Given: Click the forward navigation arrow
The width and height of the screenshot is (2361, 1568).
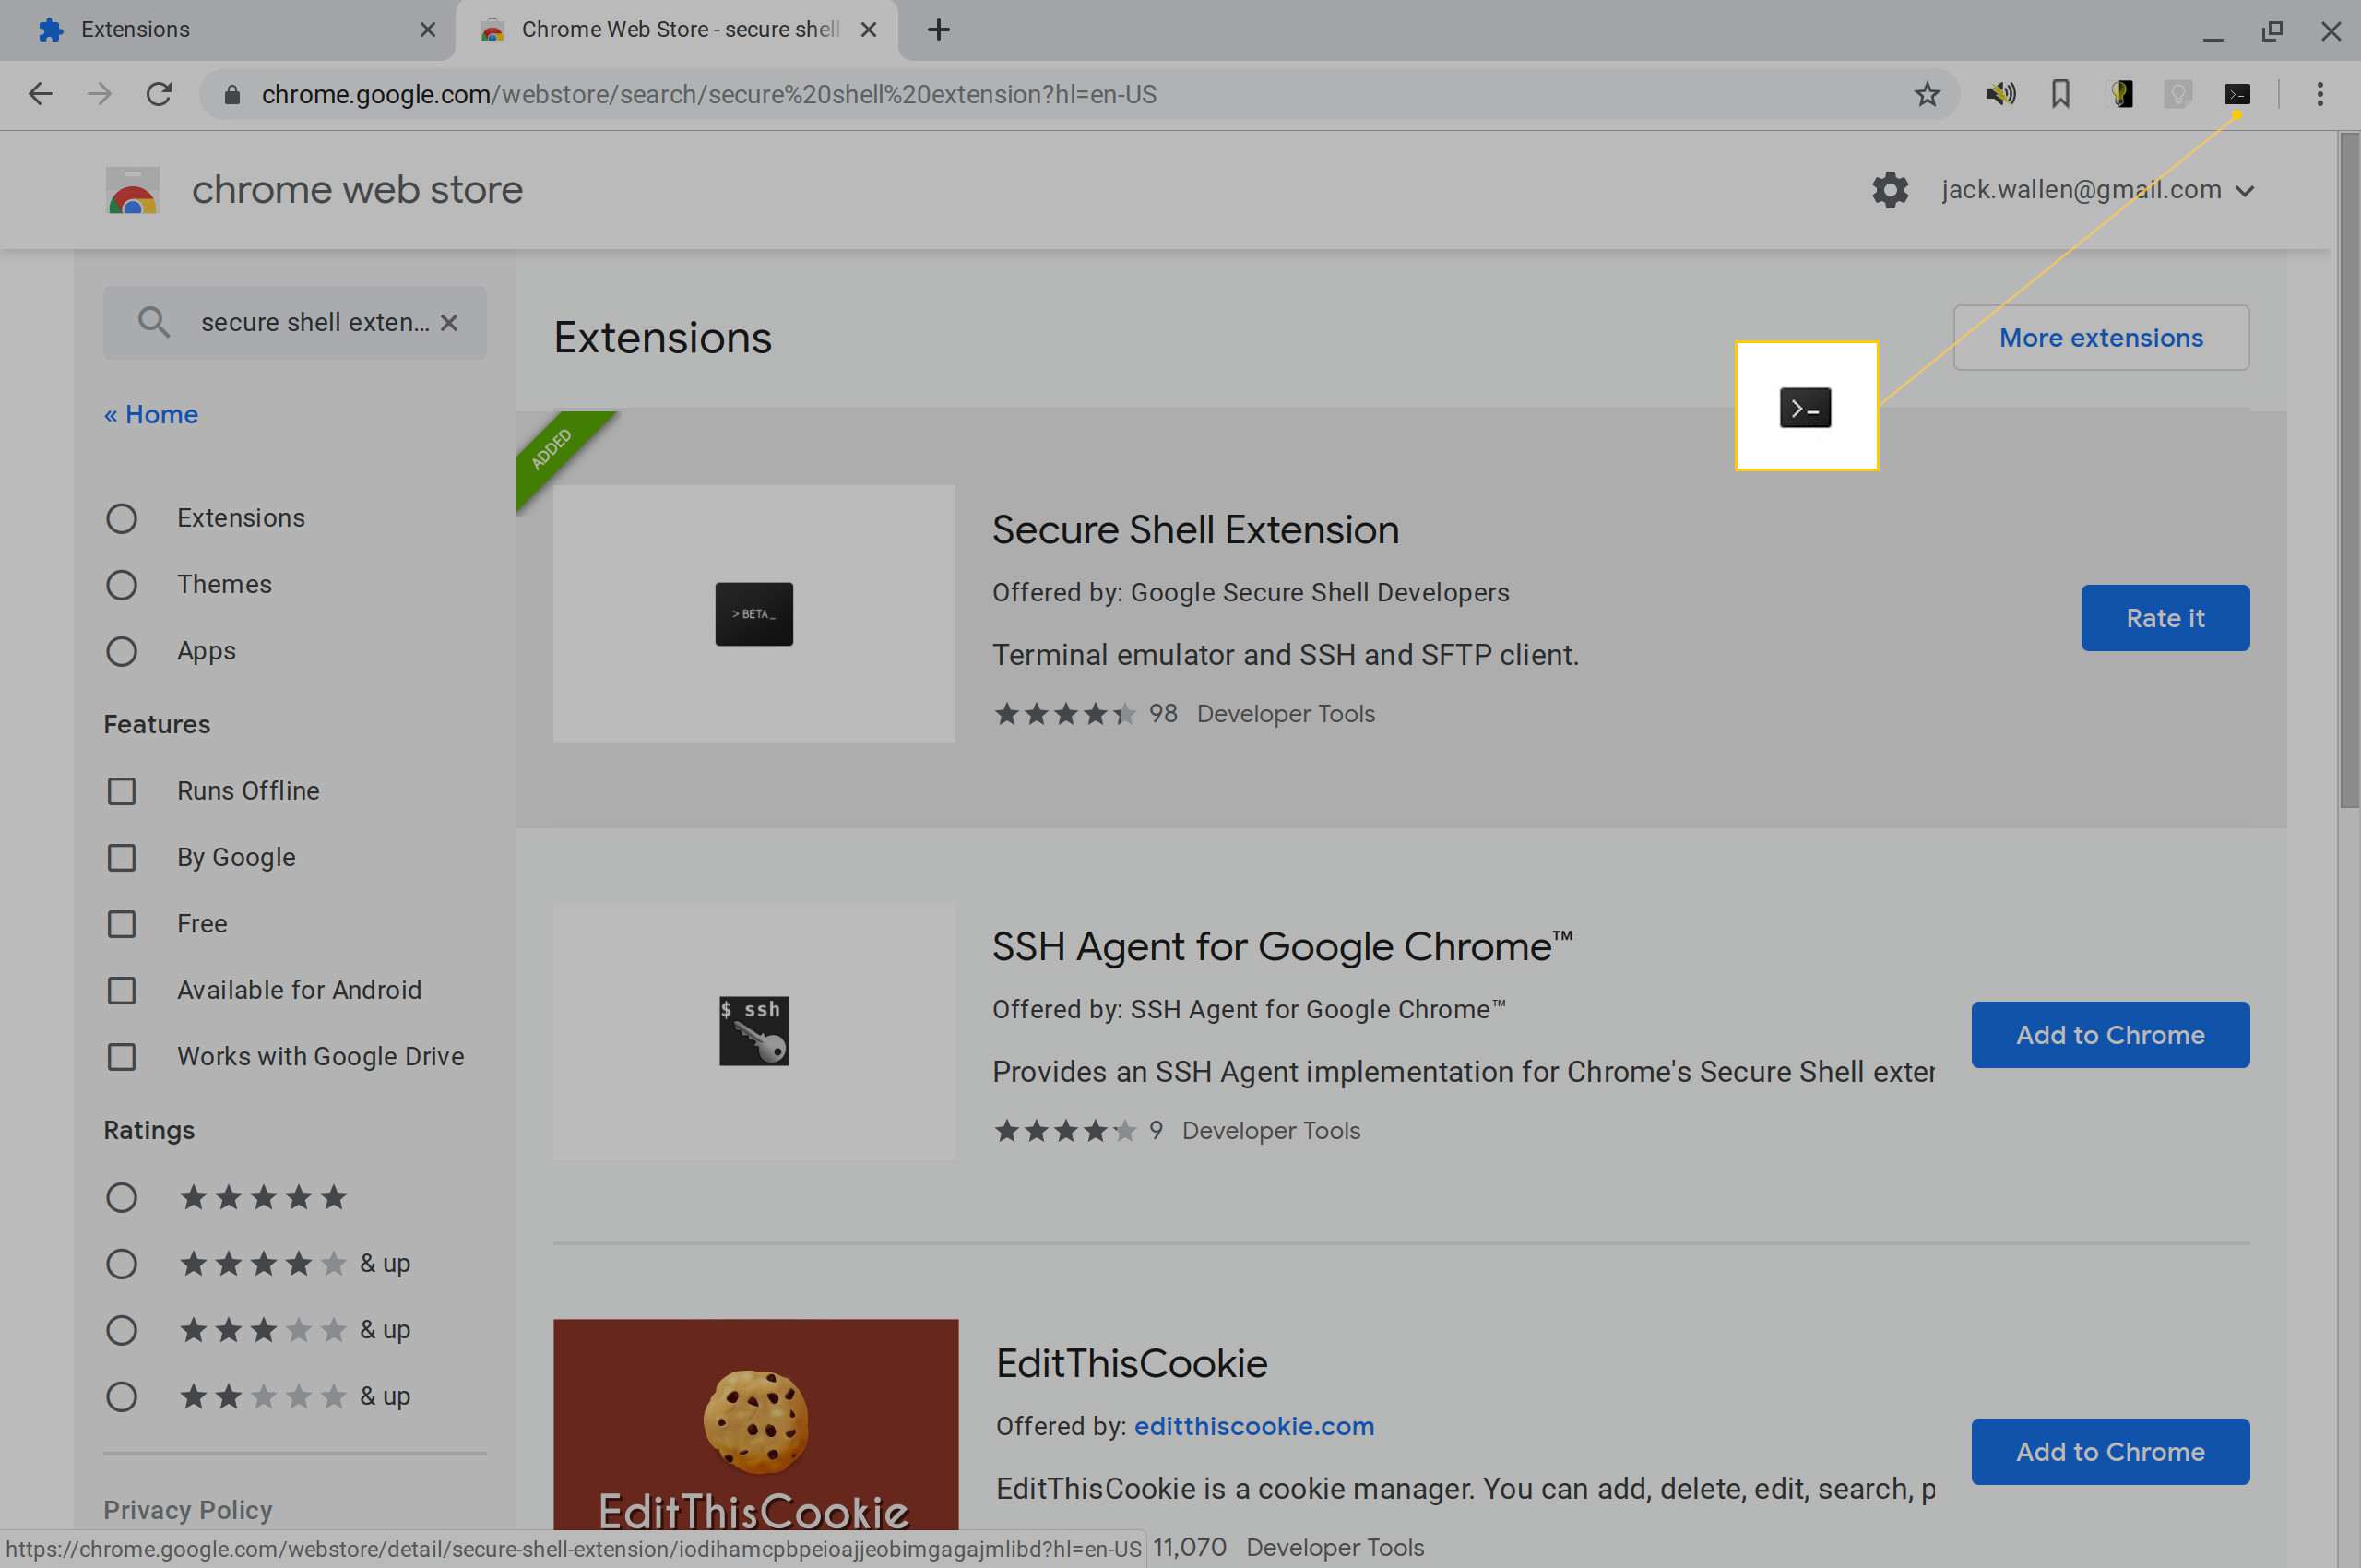Looking at the screenshot, I should point(99,94).
